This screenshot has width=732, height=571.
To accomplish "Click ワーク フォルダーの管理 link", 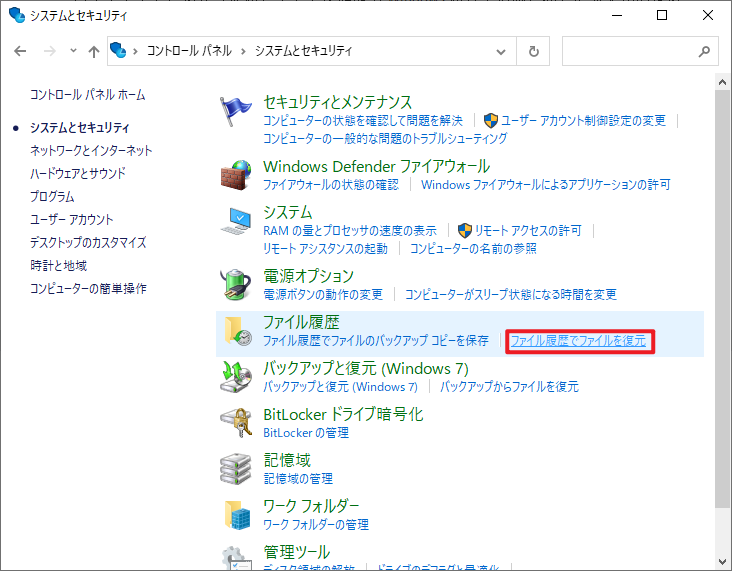I will (x=316, y=524).
